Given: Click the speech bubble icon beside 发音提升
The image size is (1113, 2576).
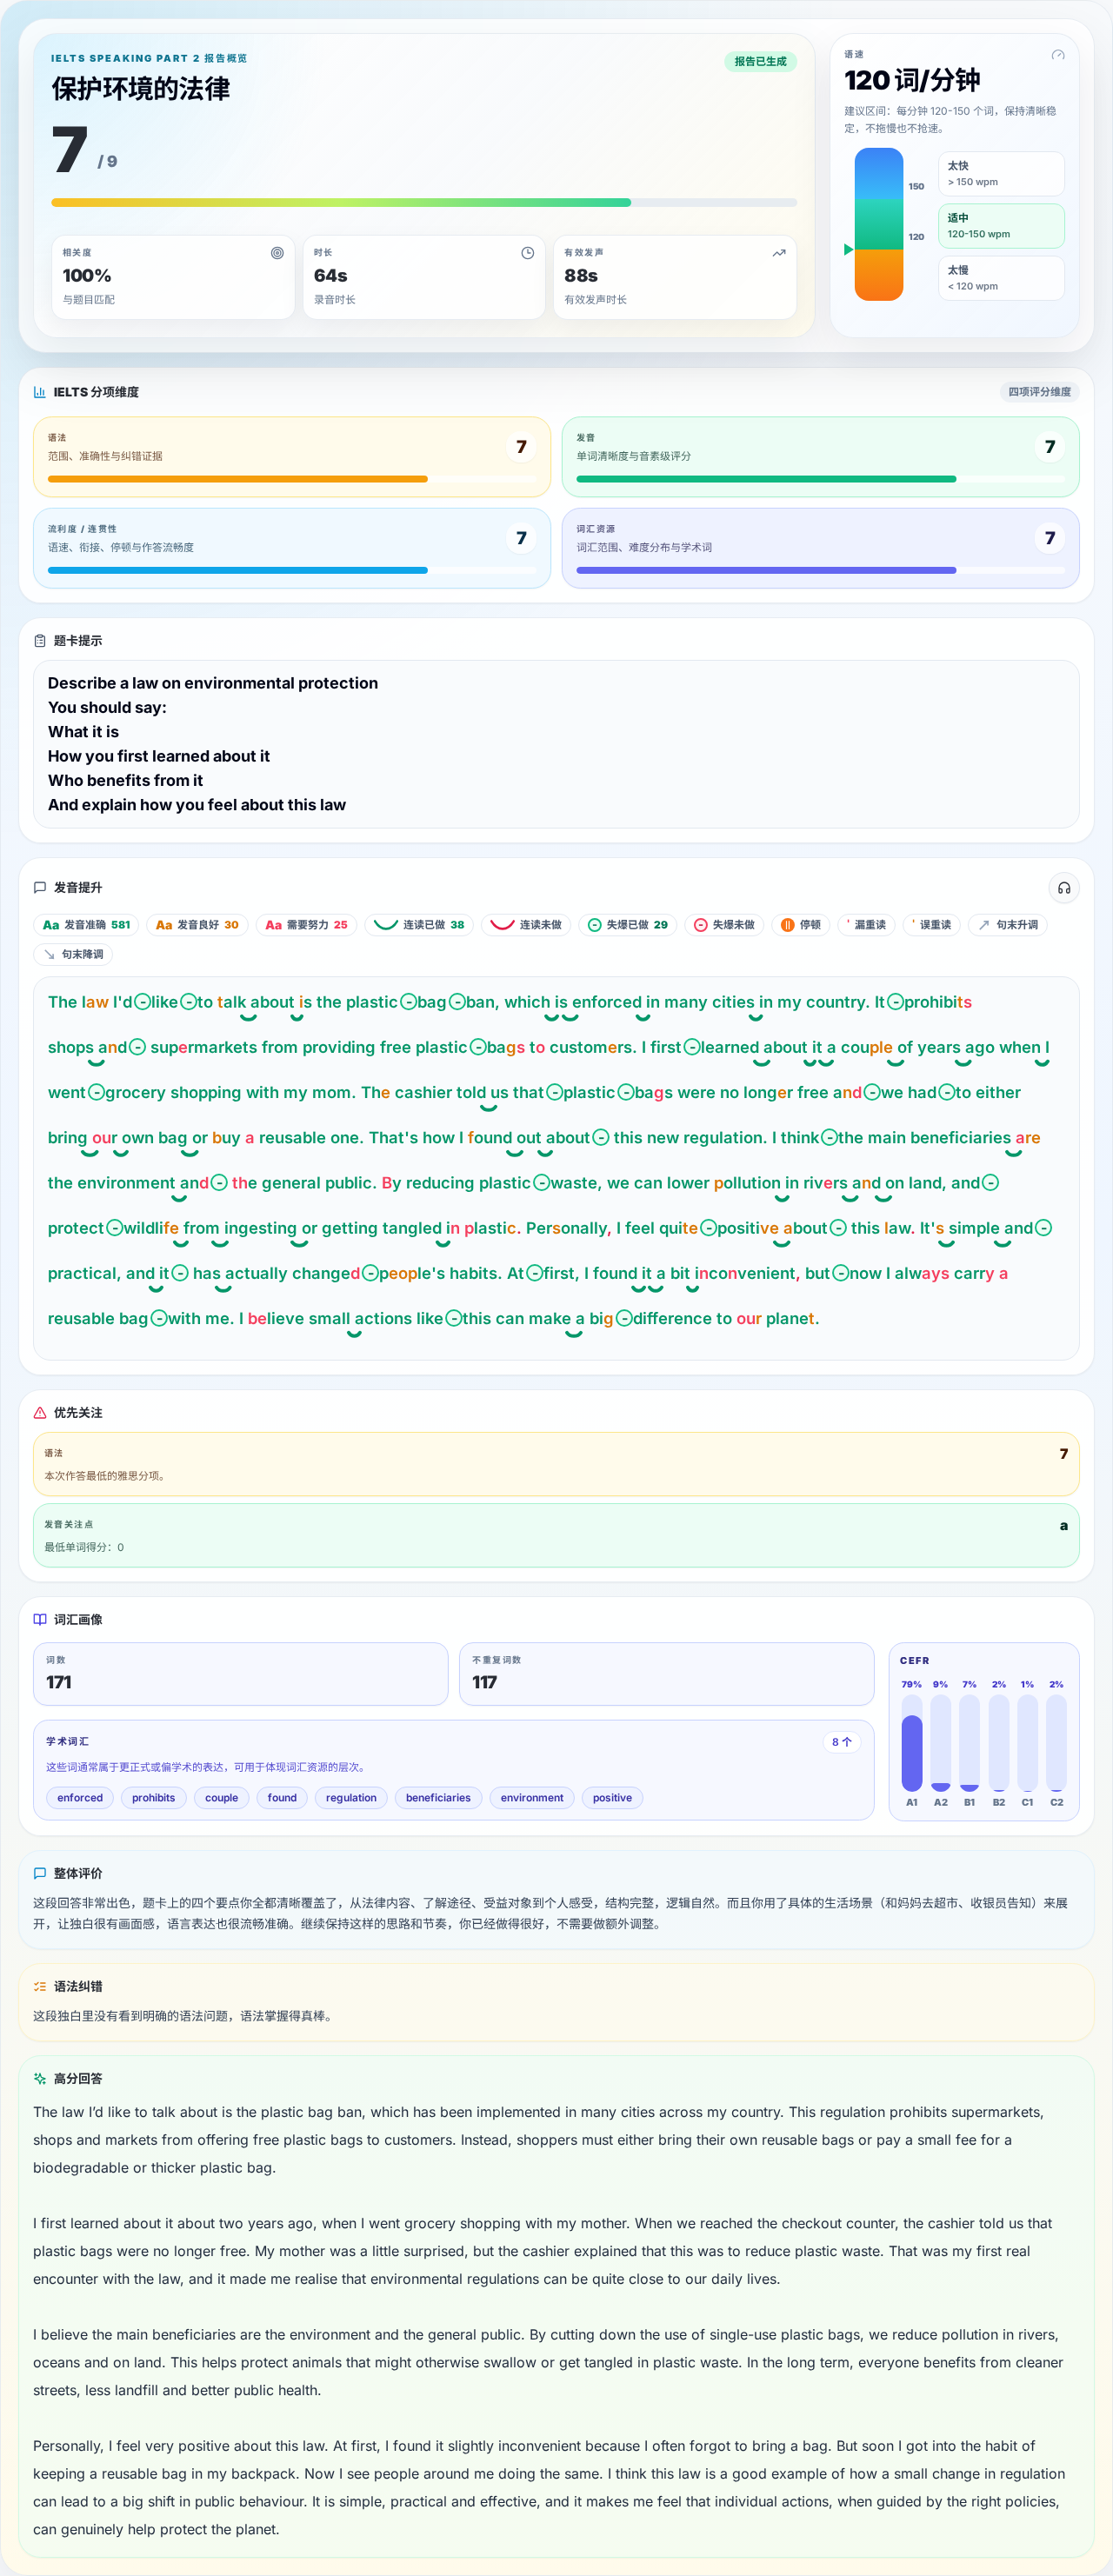Looking at the screenshot, I should point(40,888).
